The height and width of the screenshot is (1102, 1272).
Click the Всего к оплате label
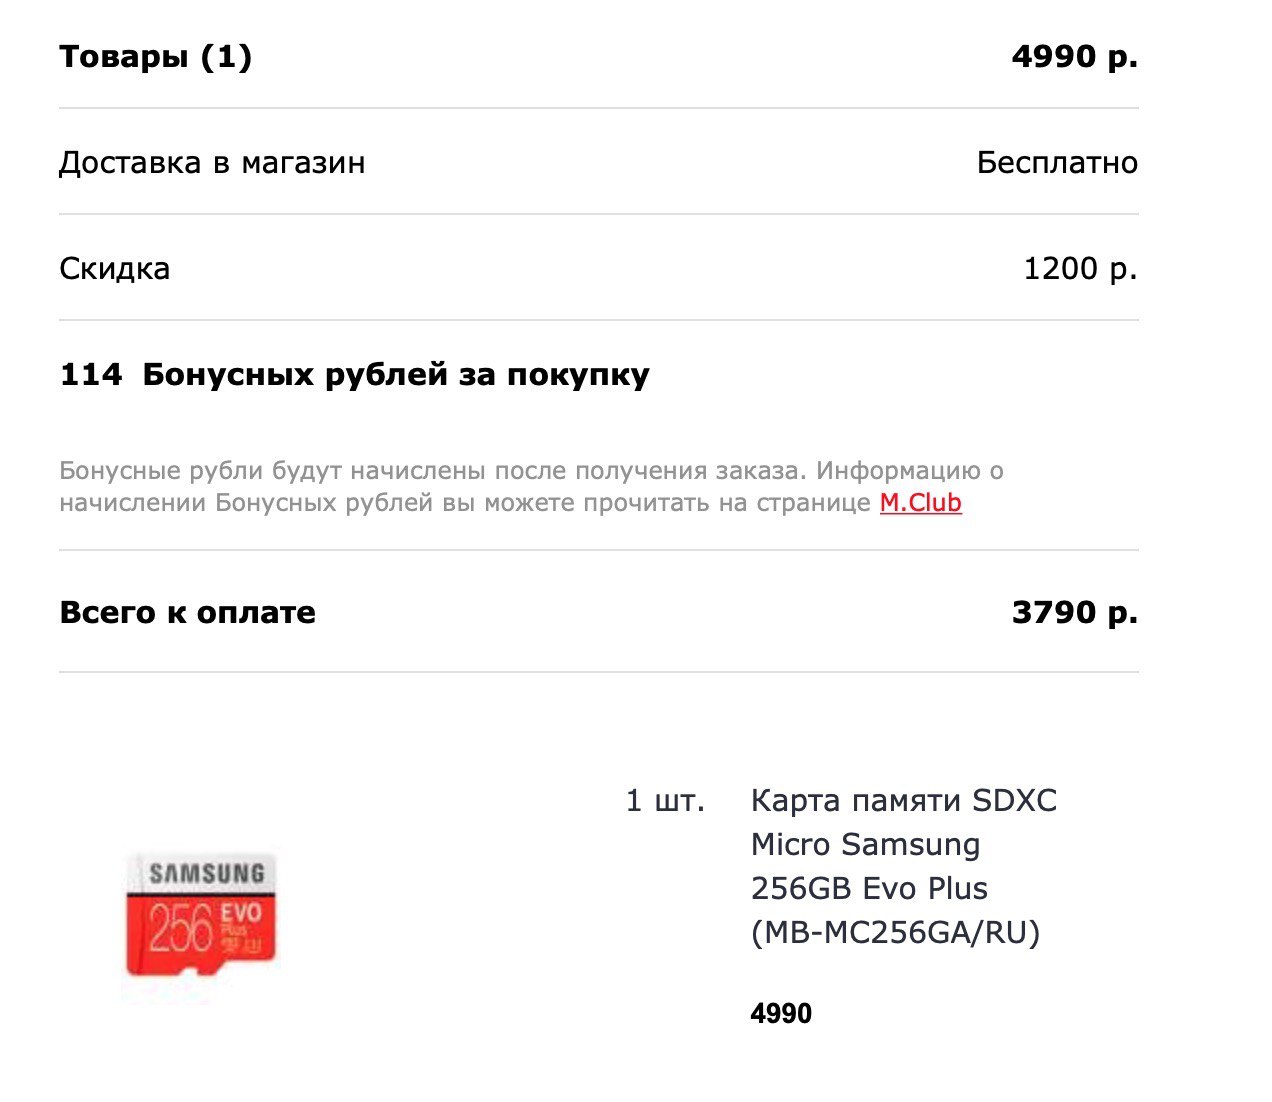(188, 613)
